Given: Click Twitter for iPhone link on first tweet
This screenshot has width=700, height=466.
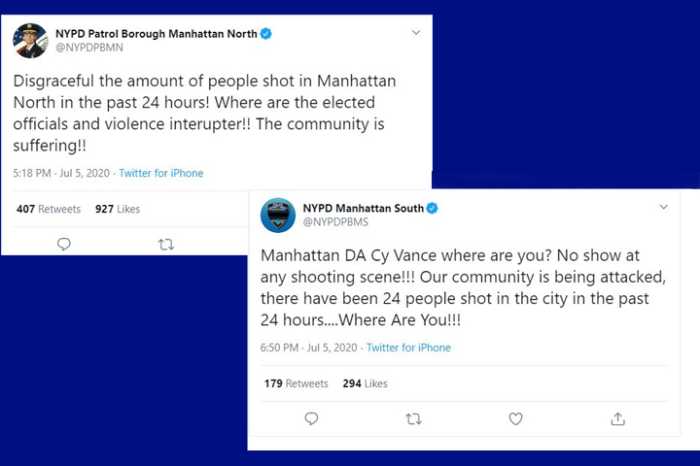Looking at the screenshot, I should pyautogui.click(x=161, y=173).
